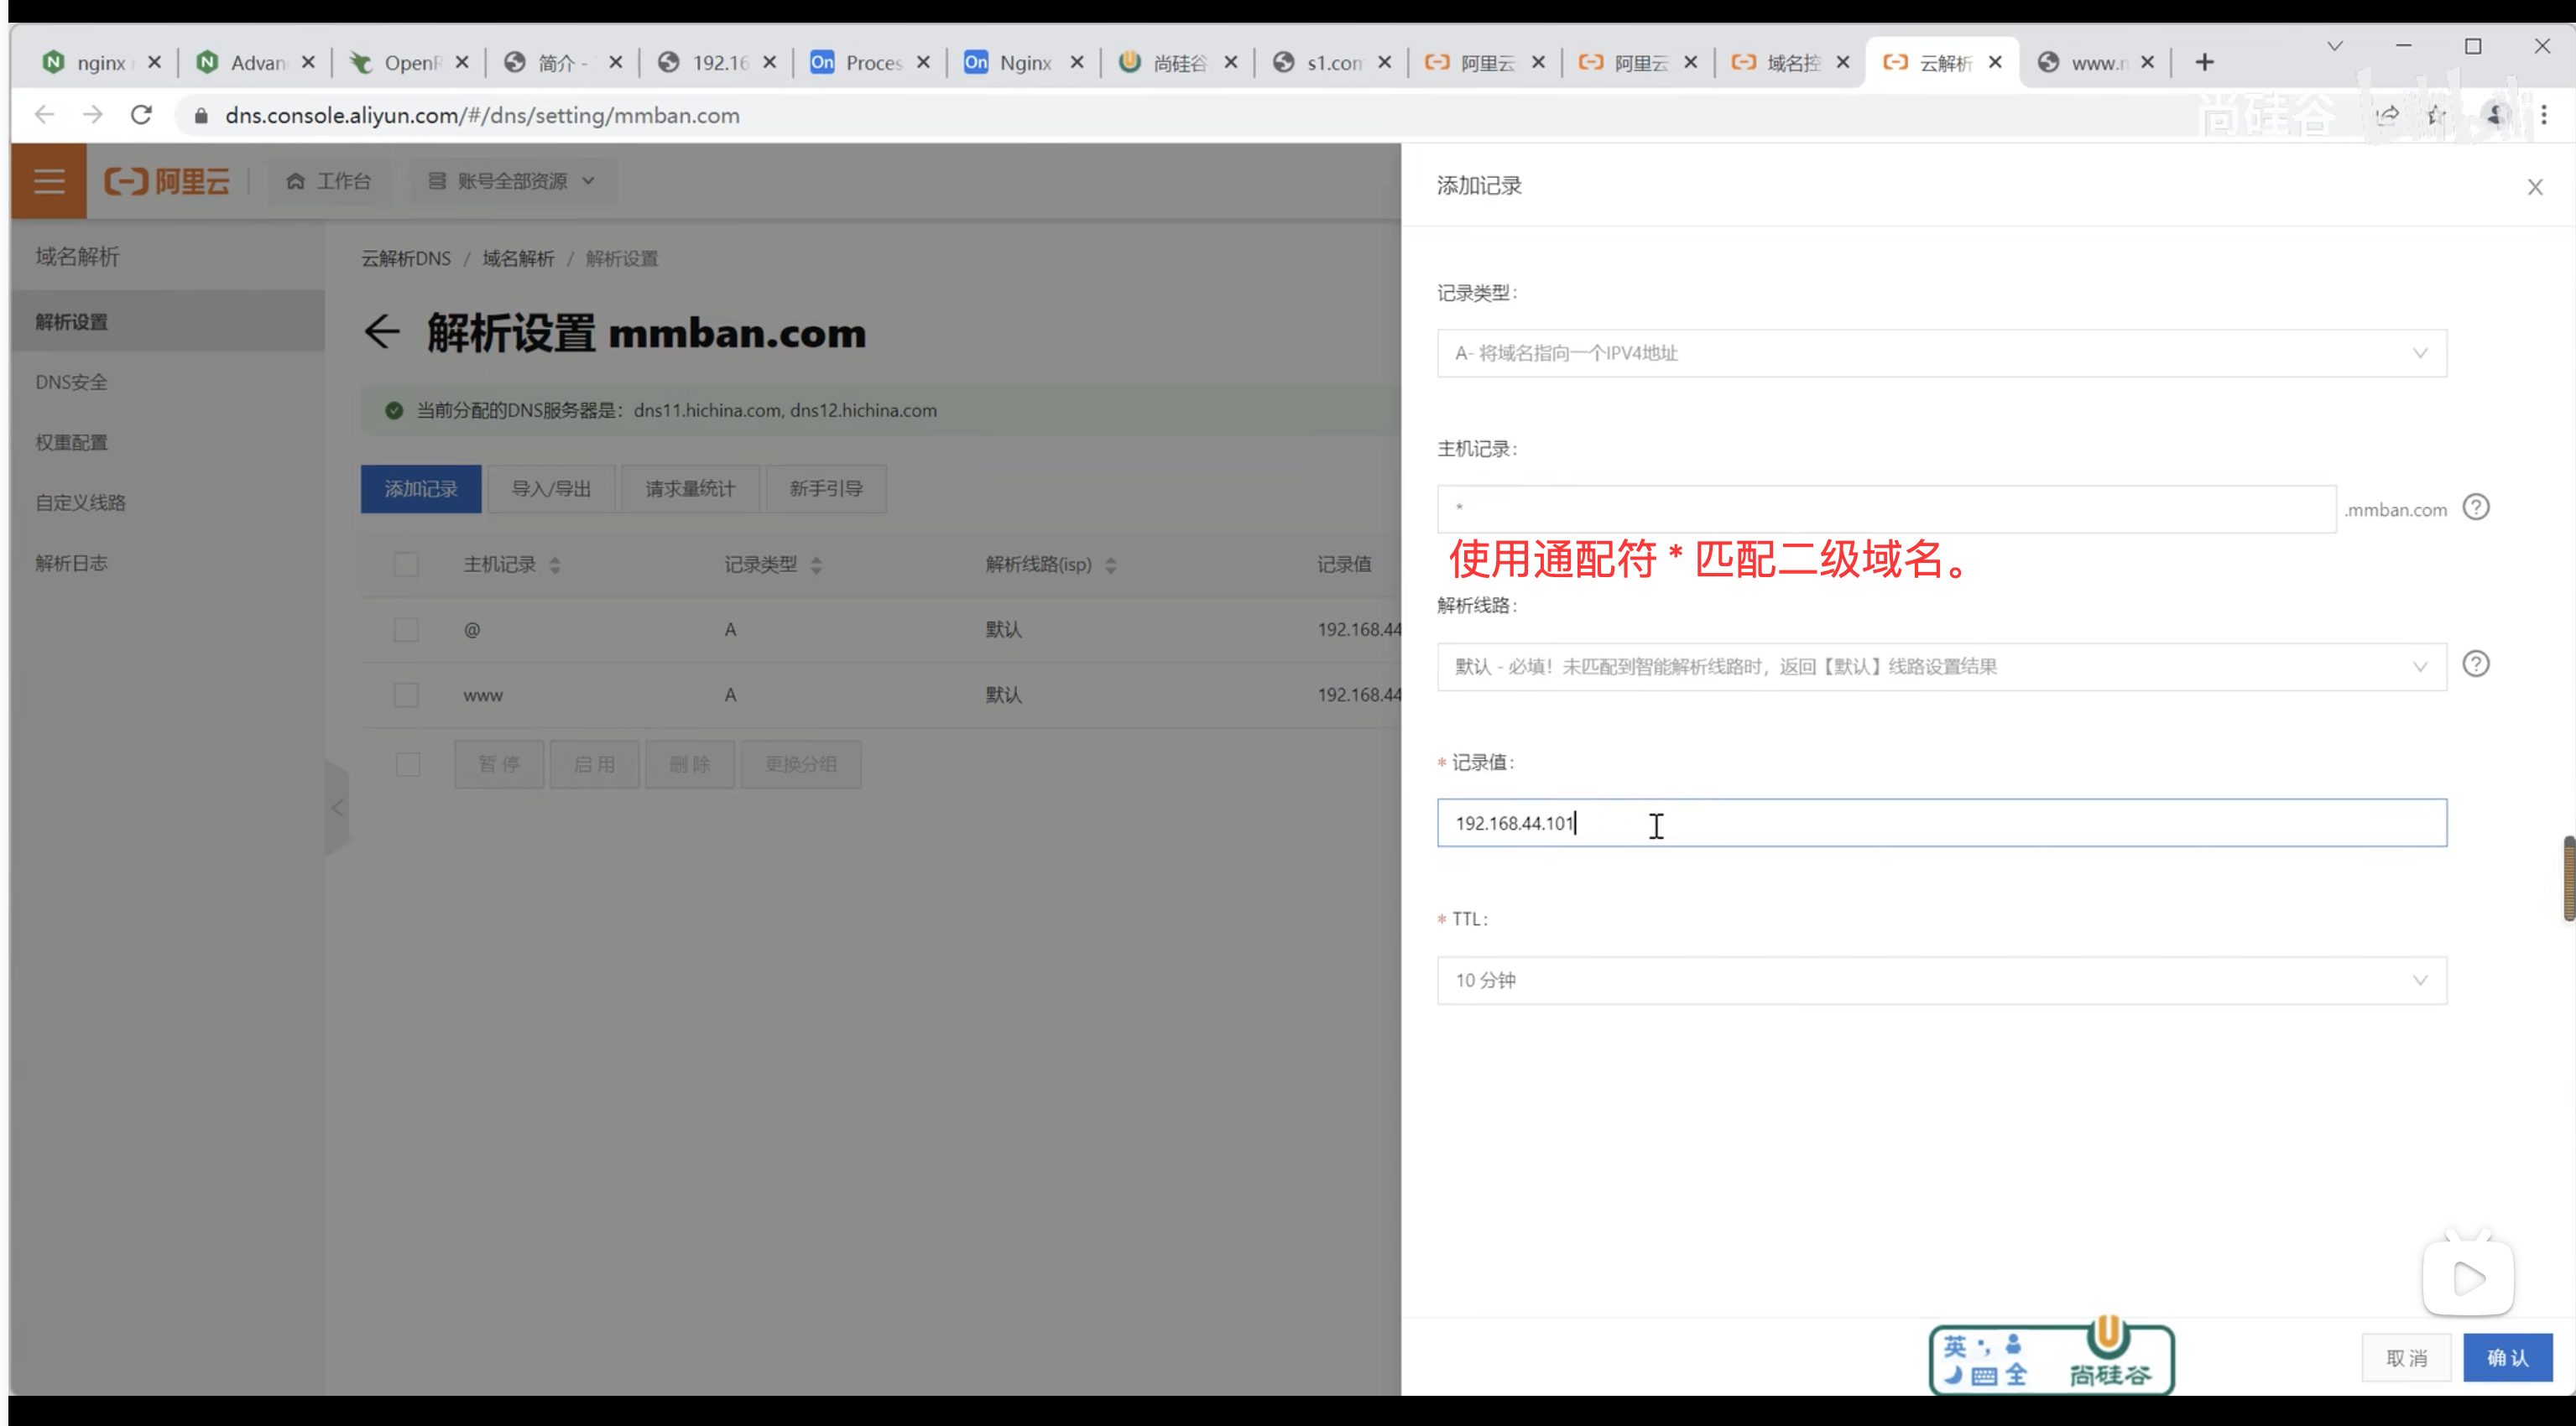Click the help icon beside host record field
This screenshot has height=1426, width=2576.
(2475, 507)
